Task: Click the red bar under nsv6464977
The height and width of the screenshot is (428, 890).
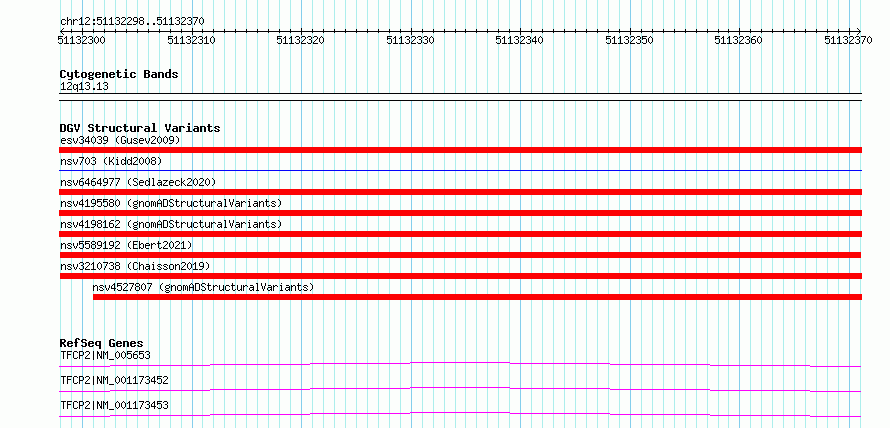Action: (460, 192)
